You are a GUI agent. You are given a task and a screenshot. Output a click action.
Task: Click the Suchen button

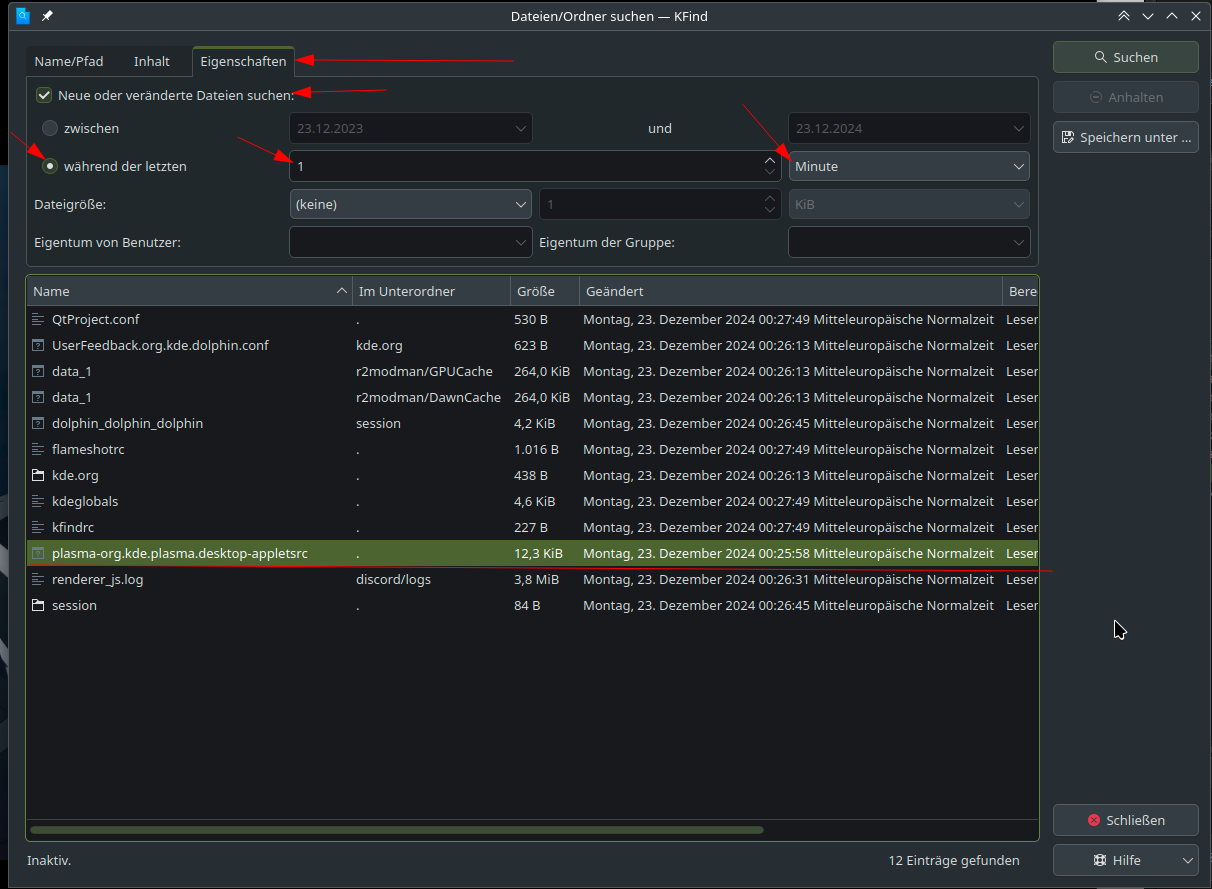1126,57
